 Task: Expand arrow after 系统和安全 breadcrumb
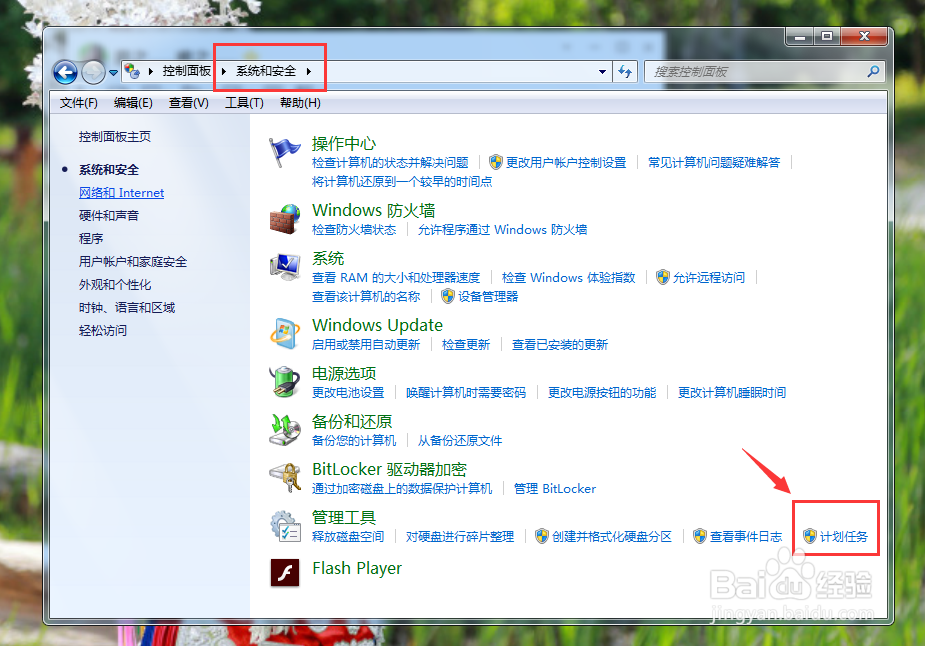[x=309, y=71]
